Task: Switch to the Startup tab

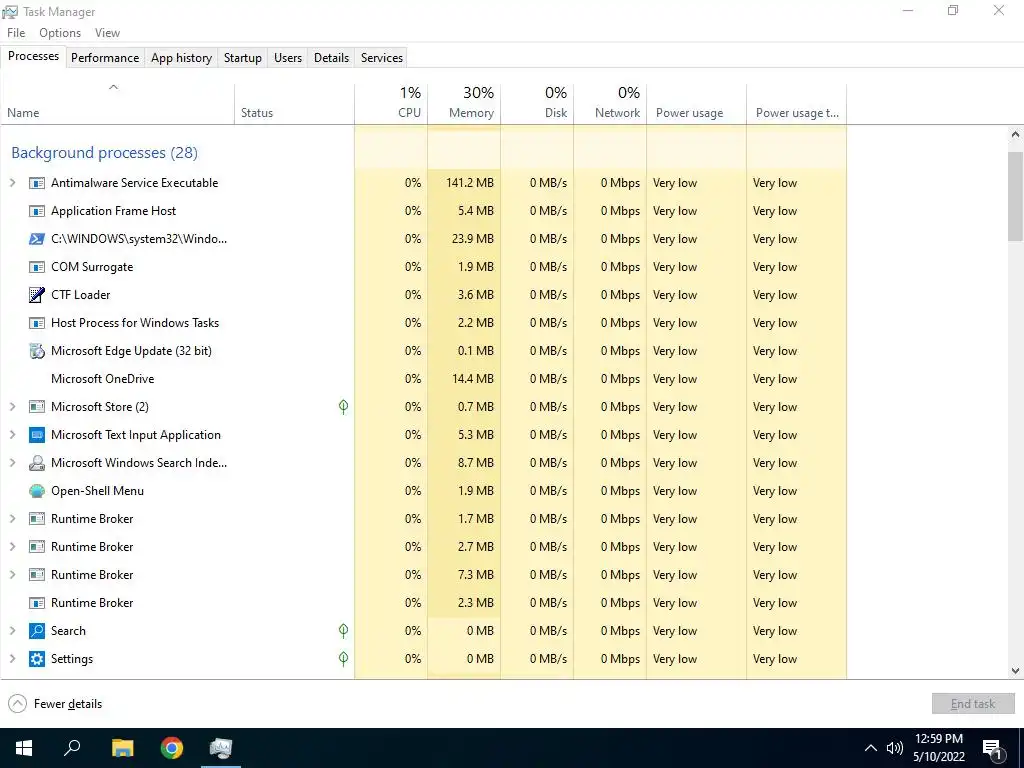Action: coord(243,57)
